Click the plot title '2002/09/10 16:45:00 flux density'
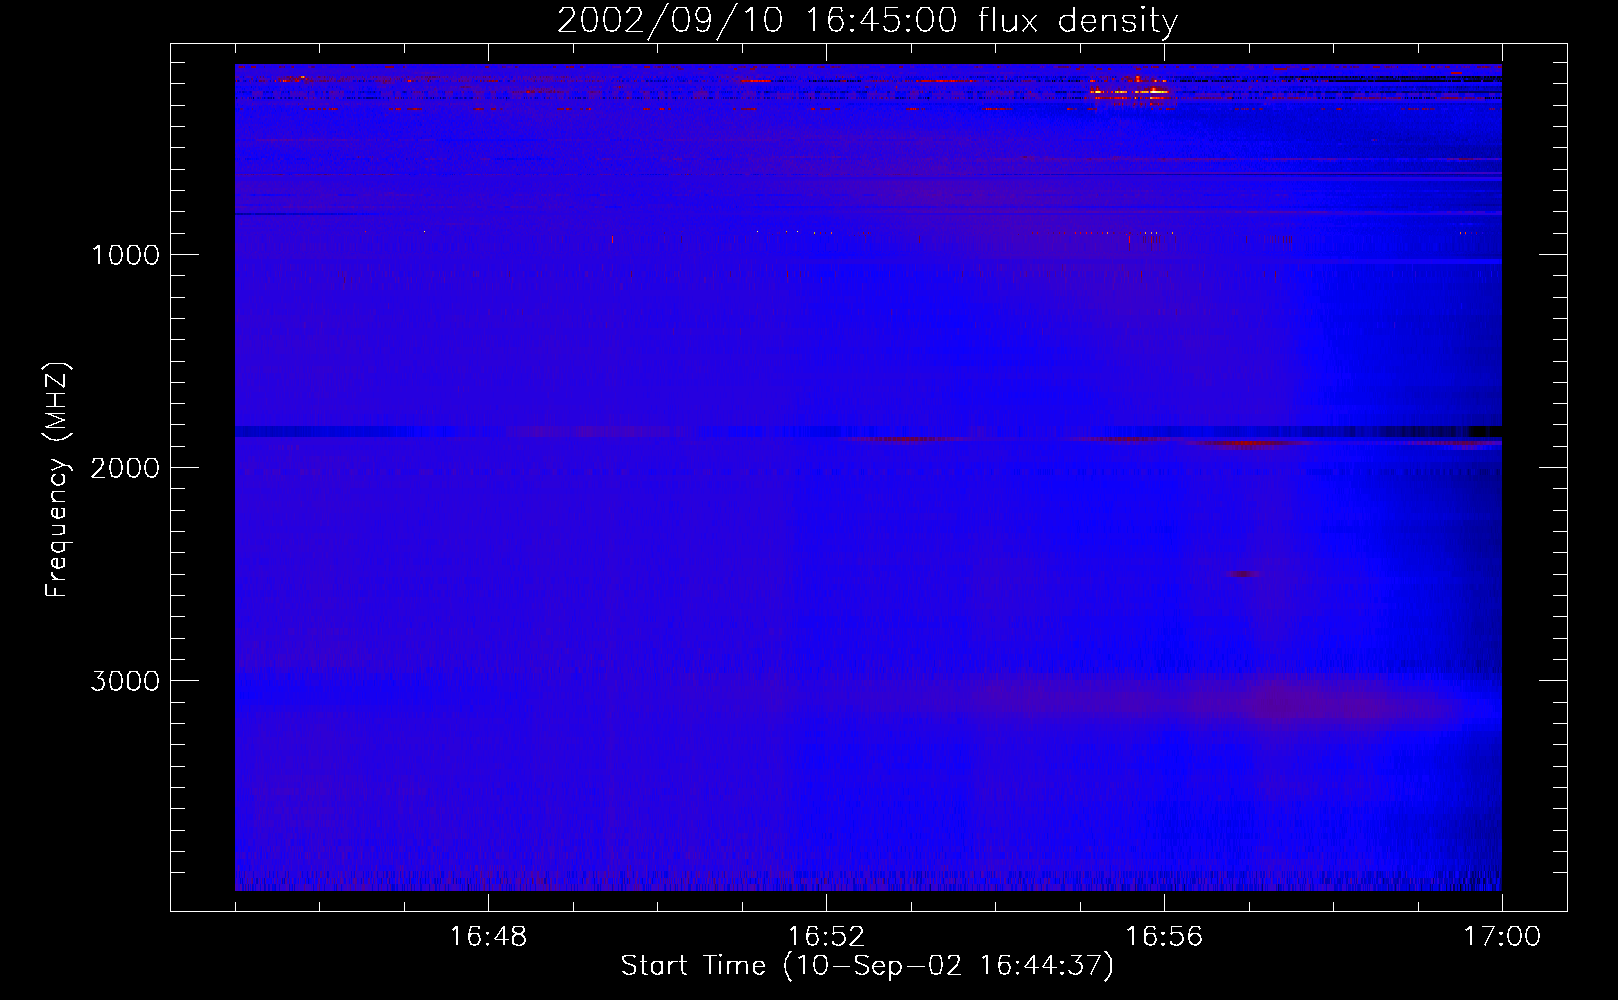Image resolution: width=1618 pixels, height=1000 pixels. (867, 21)
